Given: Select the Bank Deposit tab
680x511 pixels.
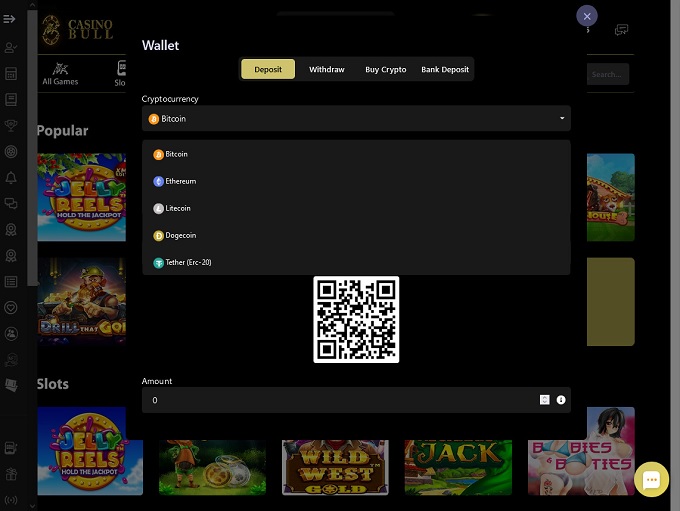Looking at the screenshot, I should click(x=445, y=70).
